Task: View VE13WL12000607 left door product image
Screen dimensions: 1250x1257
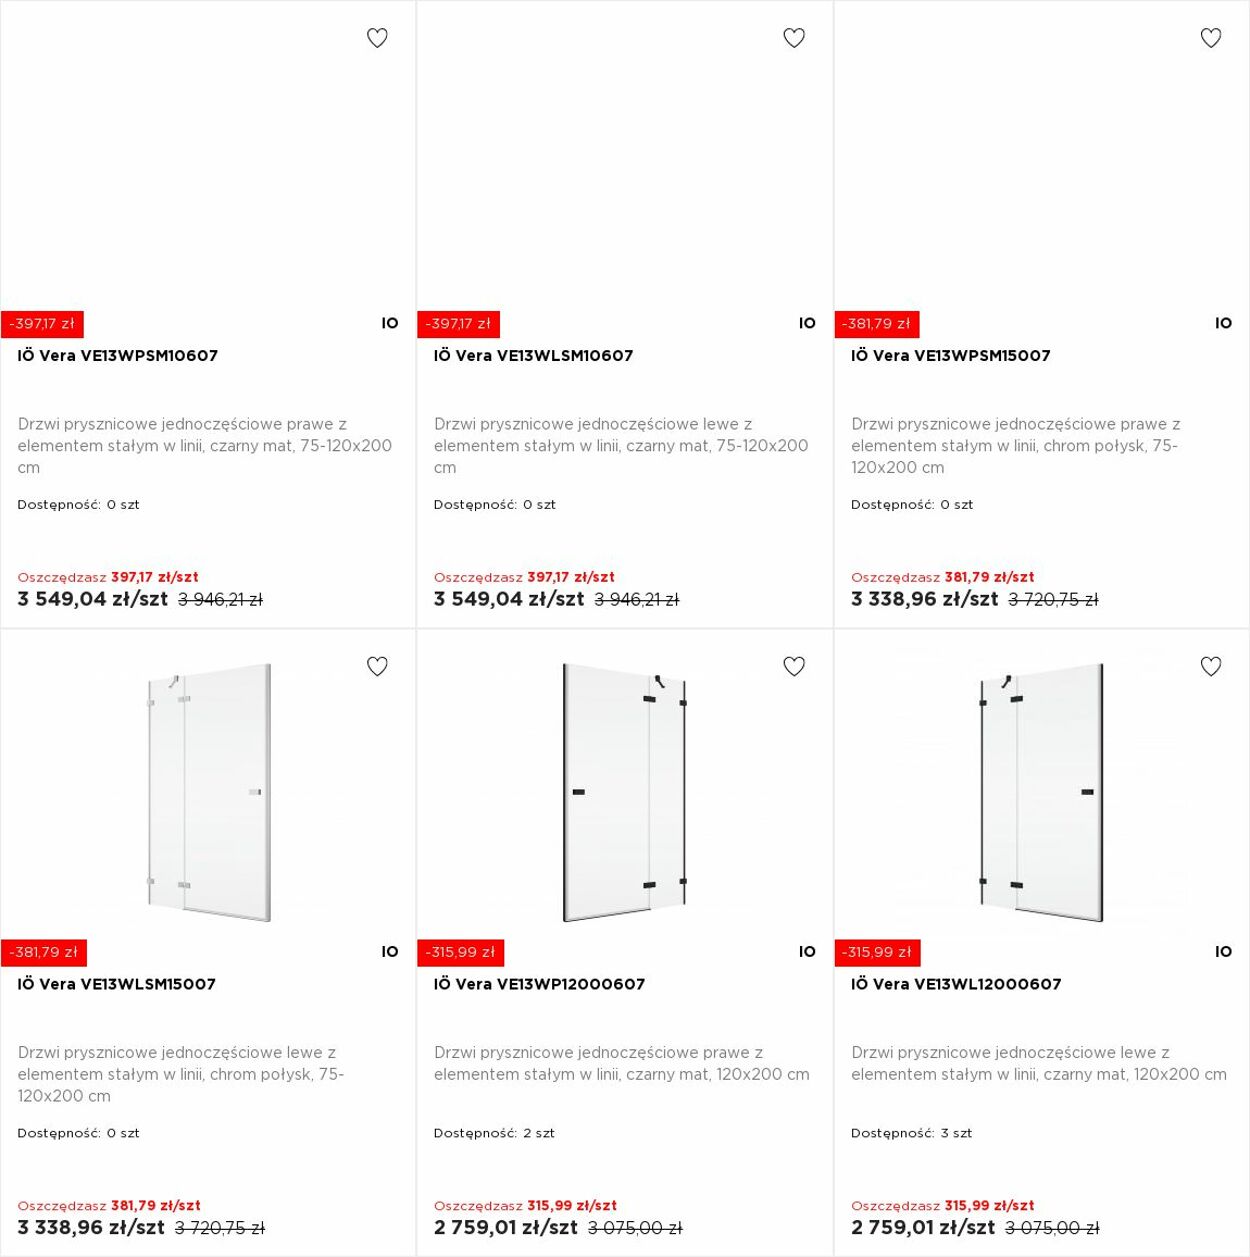Action: [x=1042, y=792]
